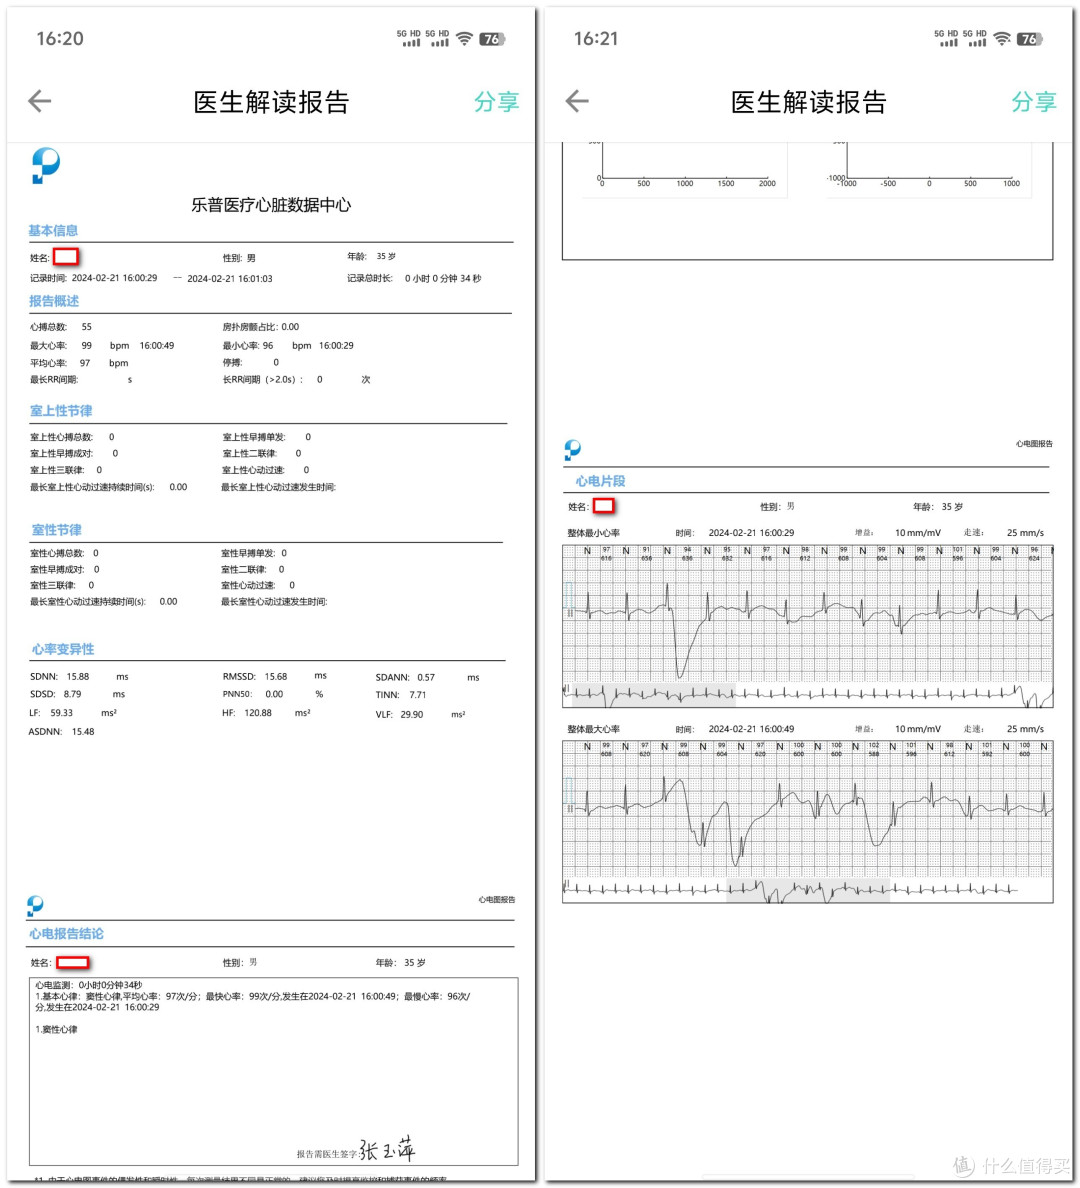Tap 心电监测 0小时0分钟34秒 line

click(89, 985)
